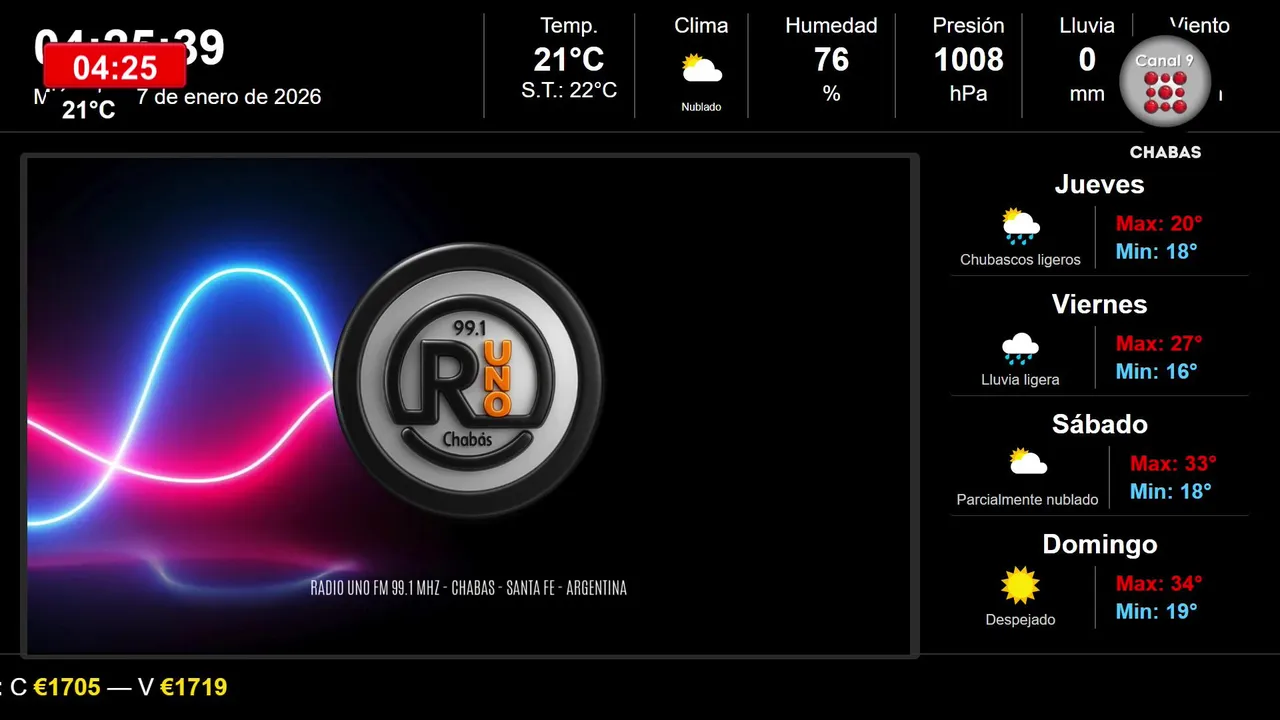Click Min: 18° for Jueves
The height and width of the screenshot is (720, 1280).
[x=1156, y=251]
